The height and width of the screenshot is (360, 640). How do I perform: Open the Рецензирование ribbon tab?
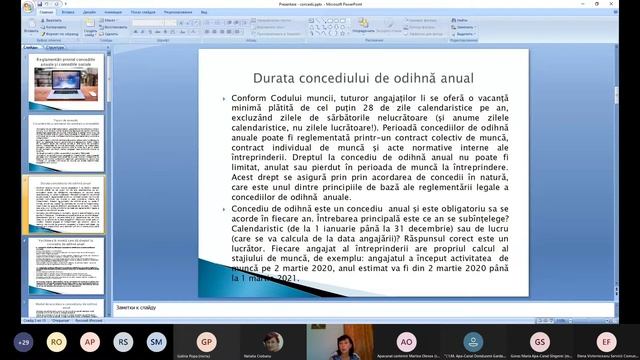pyautogui.click(x=178, y=12)
